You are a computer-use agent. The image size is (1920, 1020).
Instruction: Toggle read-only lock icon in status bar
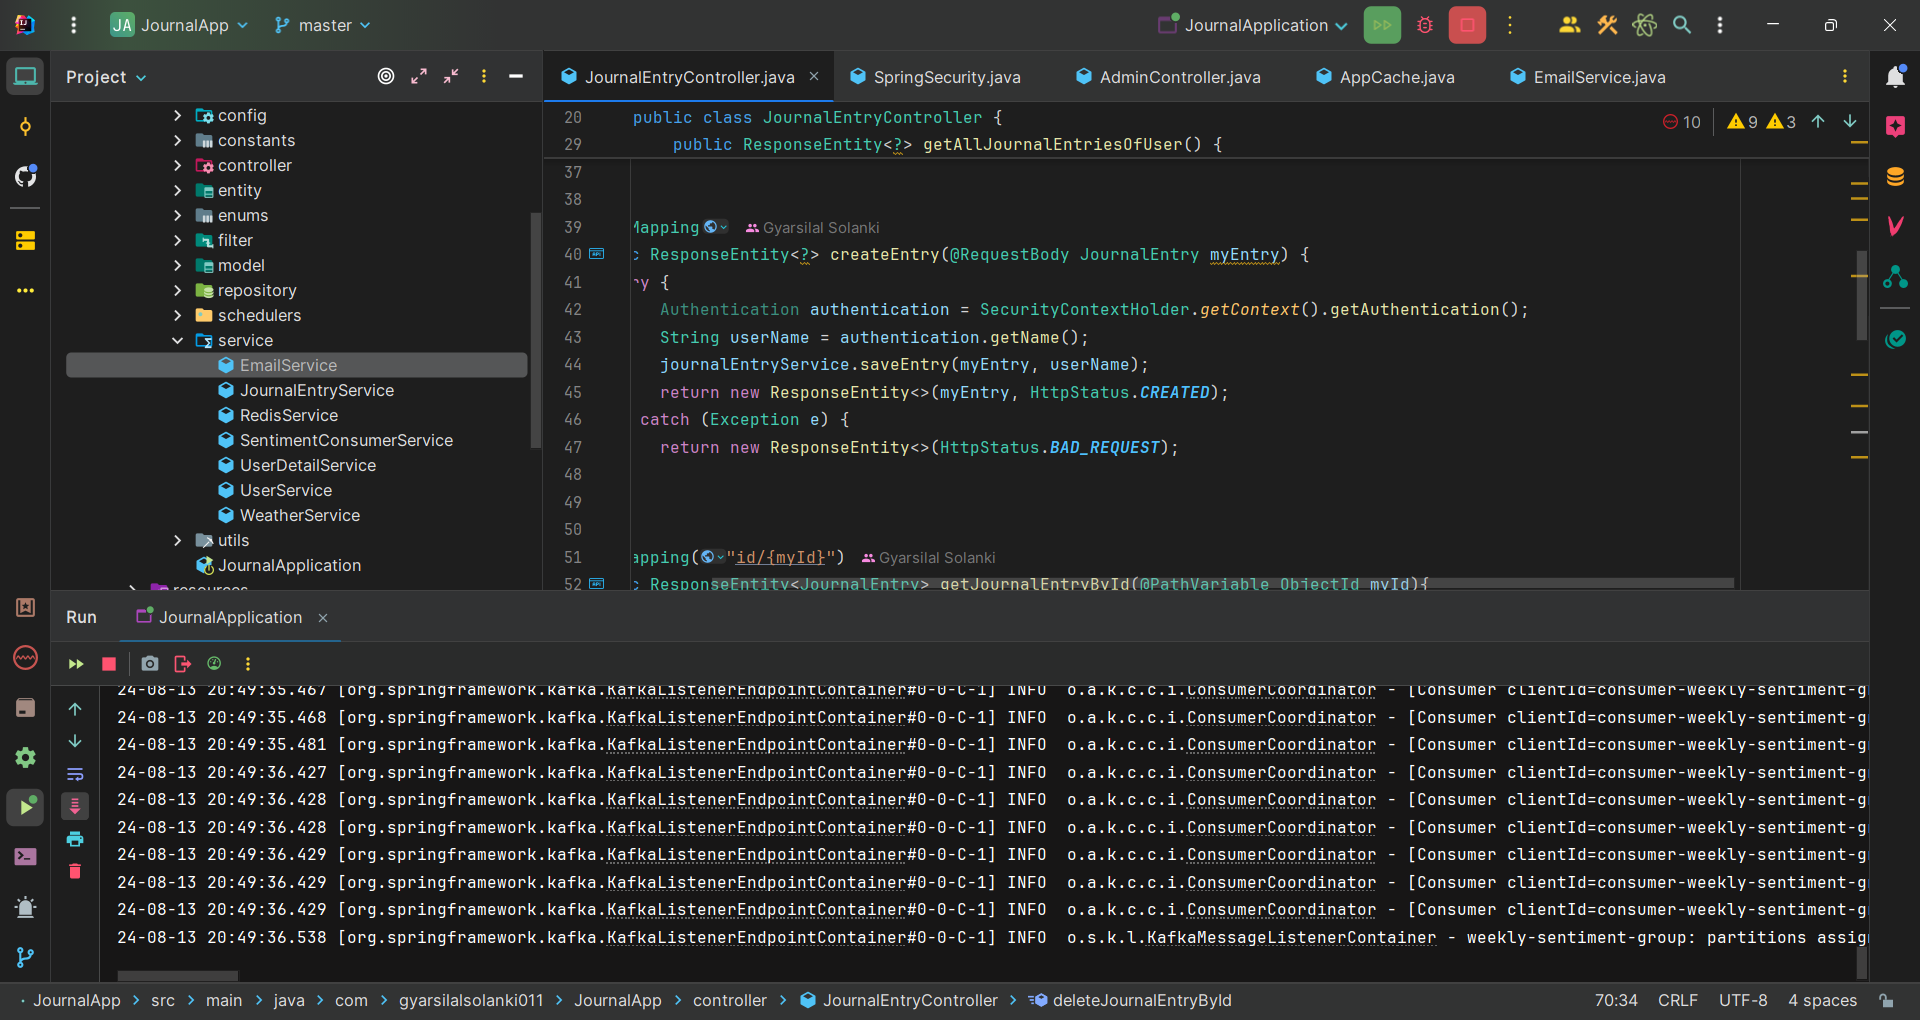pos(1886,1000)
